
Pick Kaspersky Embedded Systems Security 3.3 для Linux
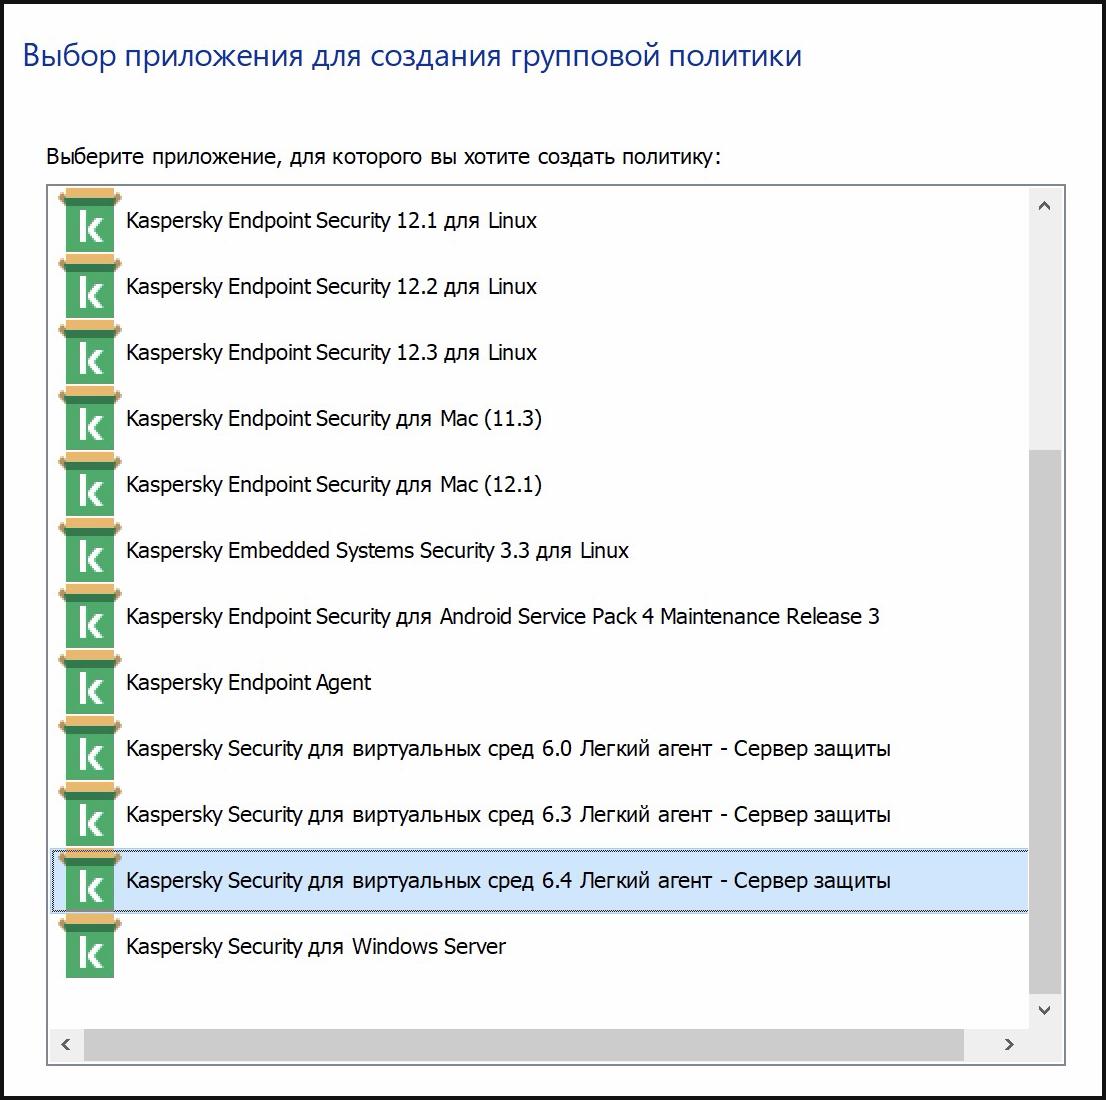[x=377, y=550]
